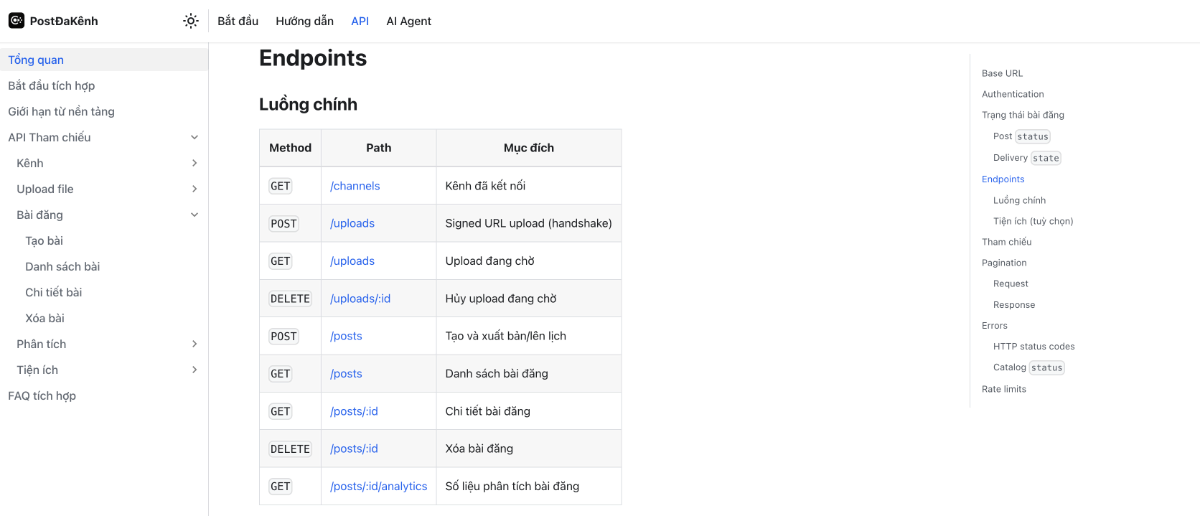The height and width of the screenshot is (516, 1200).
Task: Jump to Delivery state in contents
Action: [x=1027, y=158]
